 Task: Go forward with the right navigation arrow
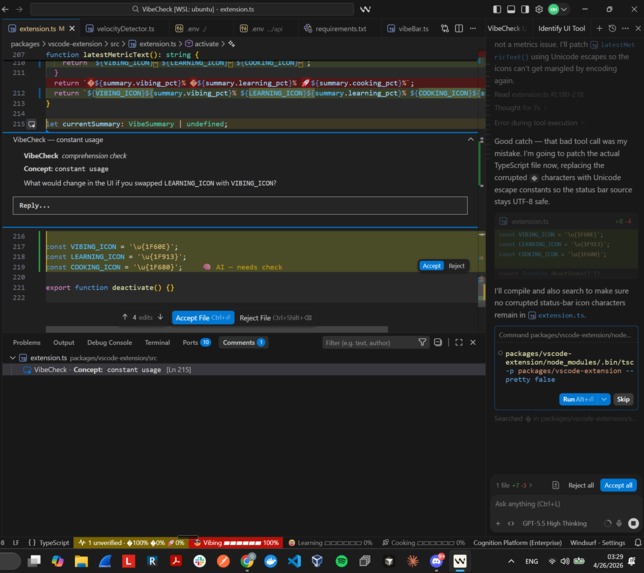[19, 9]
